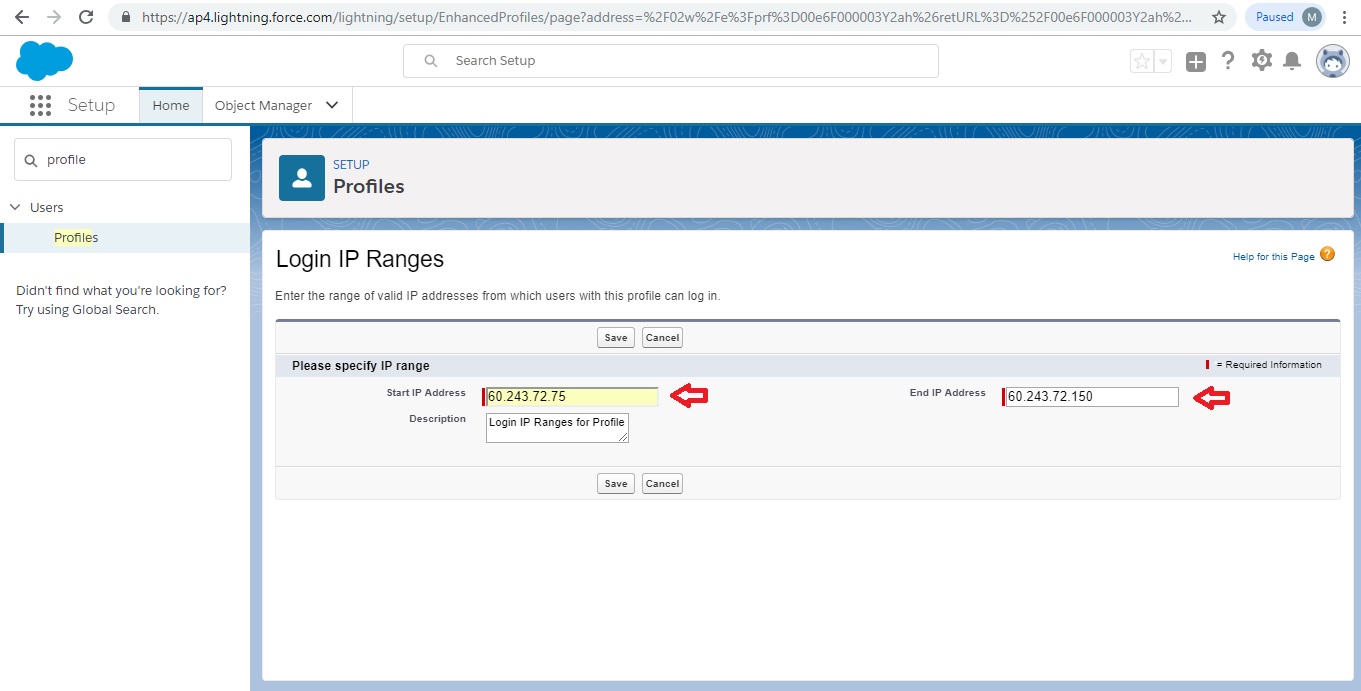
Task: Click the Salesforce cloud logo
Action: pyautogui.click(x=44, y=61)
